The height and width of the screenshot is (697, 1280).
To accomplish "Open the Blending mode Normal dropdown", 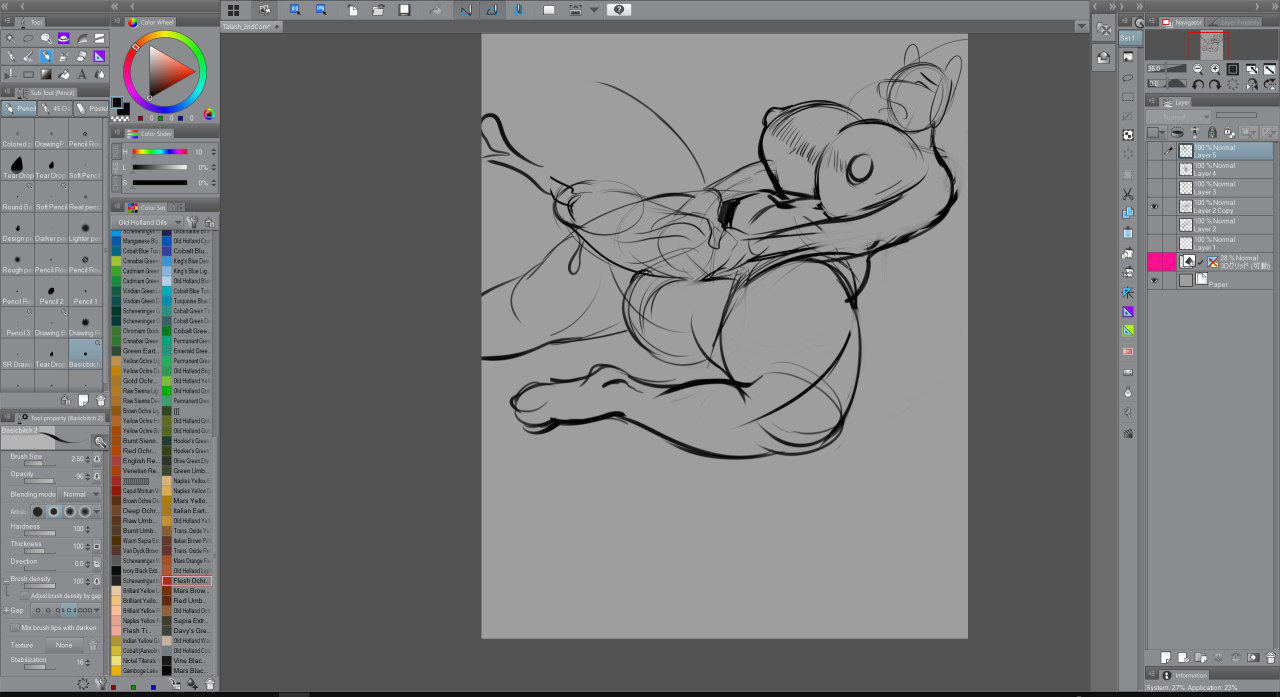I will pos(80,494).
